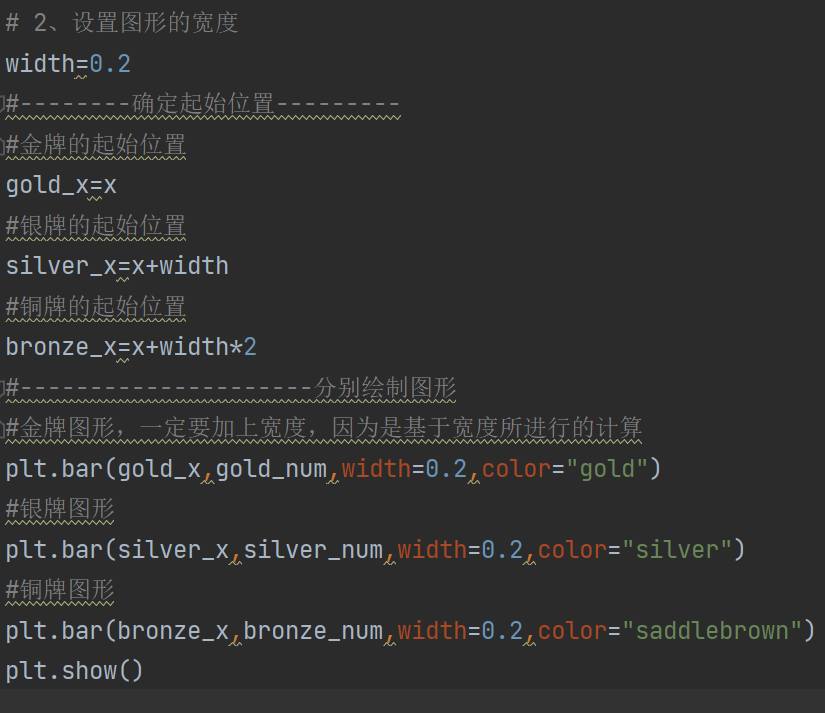Click the #铜牌图形 comment line
This screenshot has width=825, height=713.
click(x=60, y=590)
